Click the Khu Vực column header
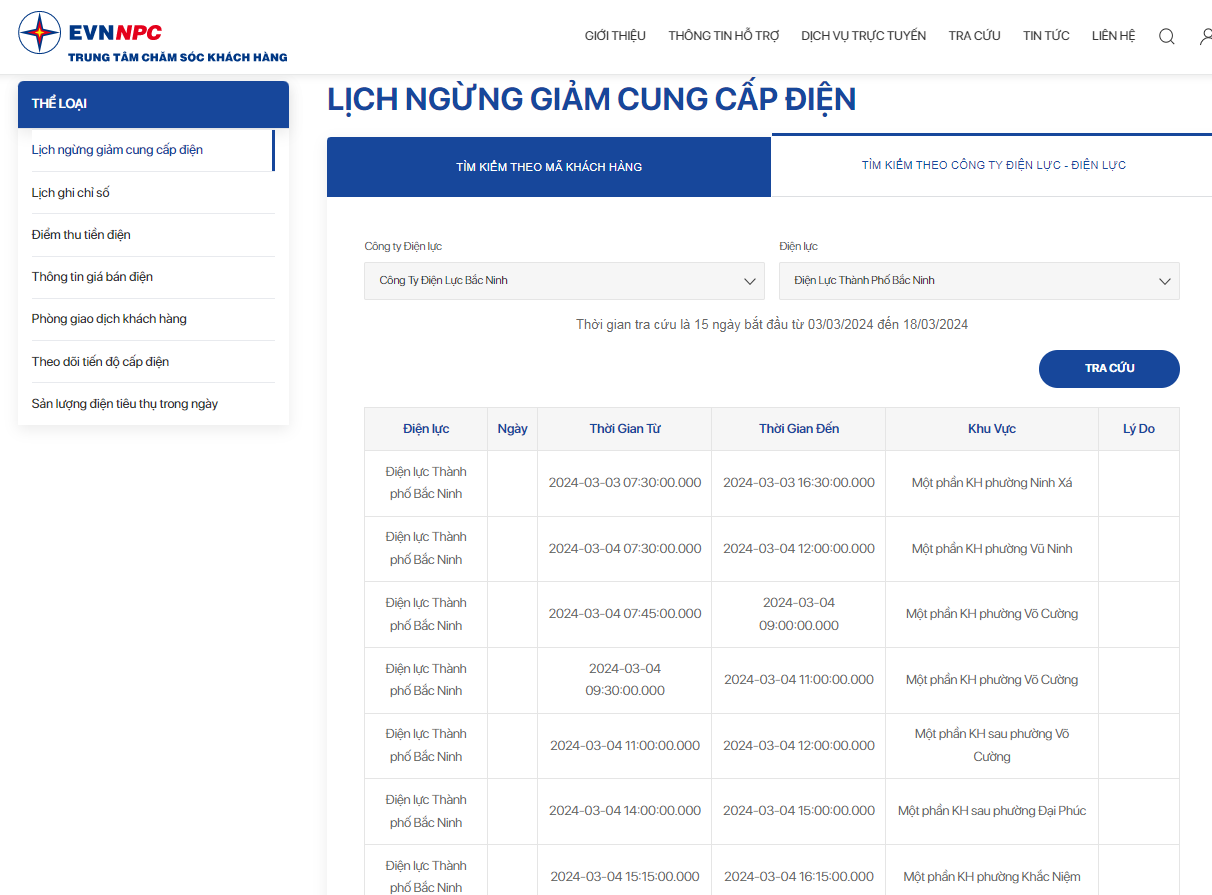 click(992, 429)
